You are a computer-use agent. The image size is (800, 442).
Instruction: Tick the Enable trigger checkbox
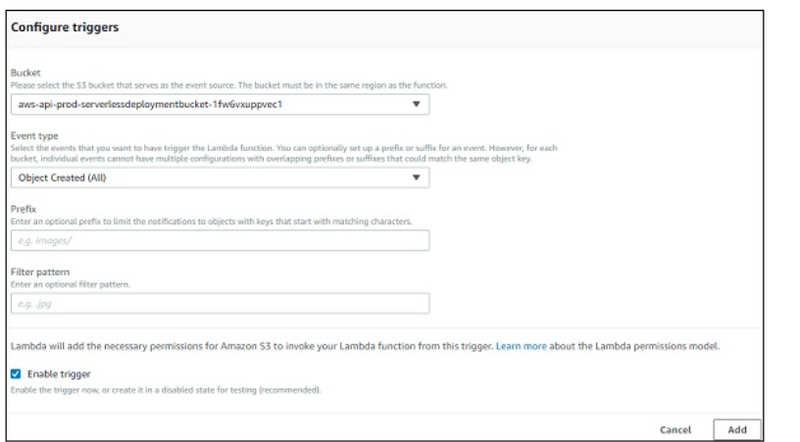click(x=16, y=373)
